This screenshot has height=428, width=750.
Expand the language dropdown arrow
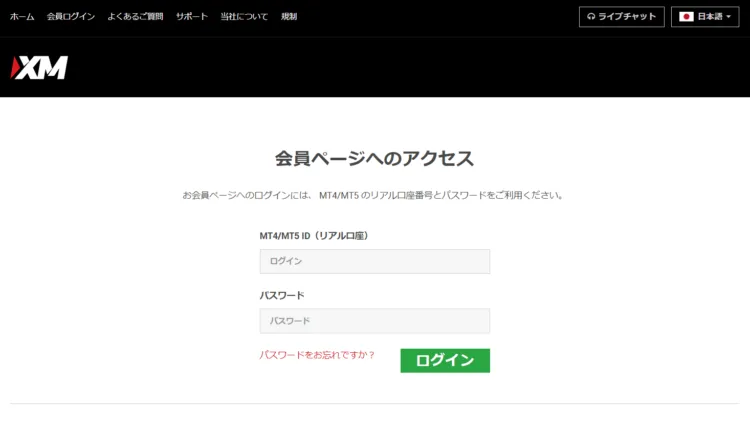(x=729, y=17)
